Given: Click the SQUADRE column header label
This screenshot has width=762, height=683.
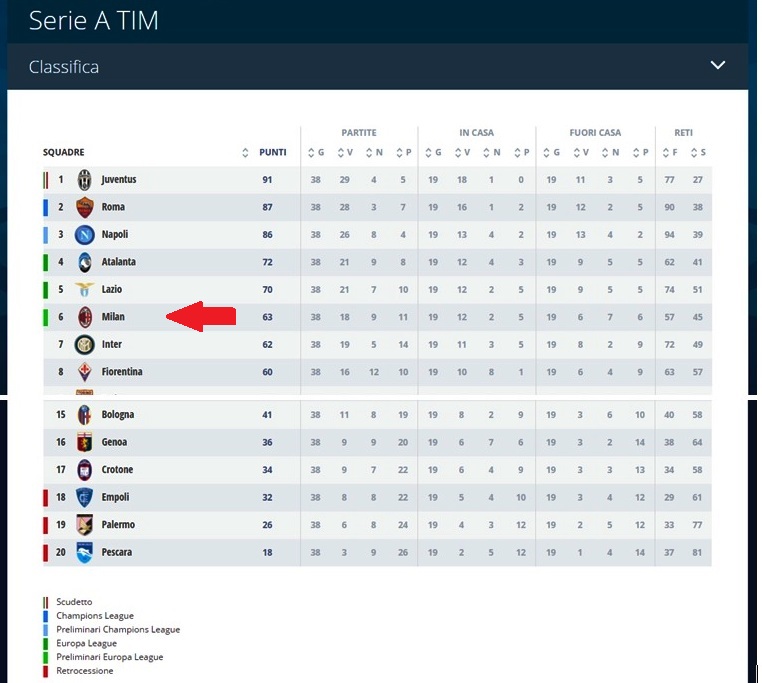Looking at the screenshot, I should coord(64,153).
